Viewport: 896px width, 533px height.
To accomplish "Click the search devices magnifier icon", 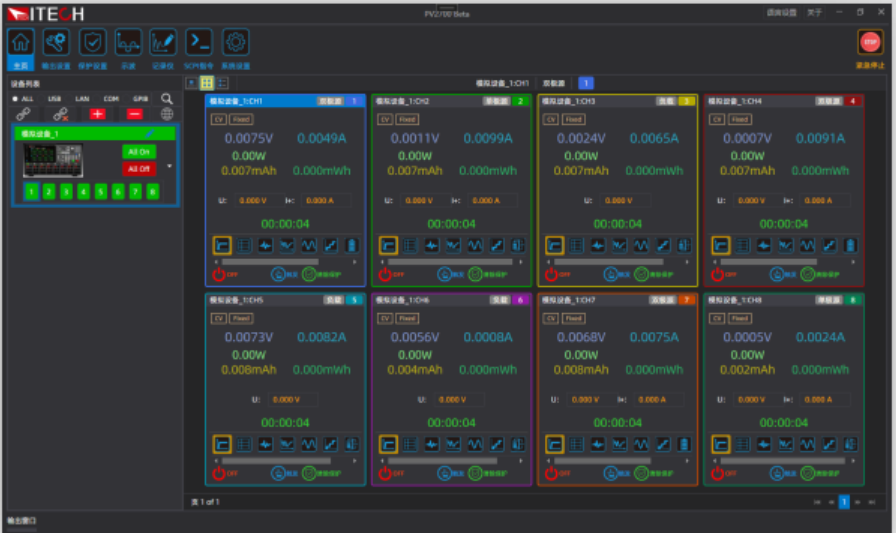I will click(167, 99).
